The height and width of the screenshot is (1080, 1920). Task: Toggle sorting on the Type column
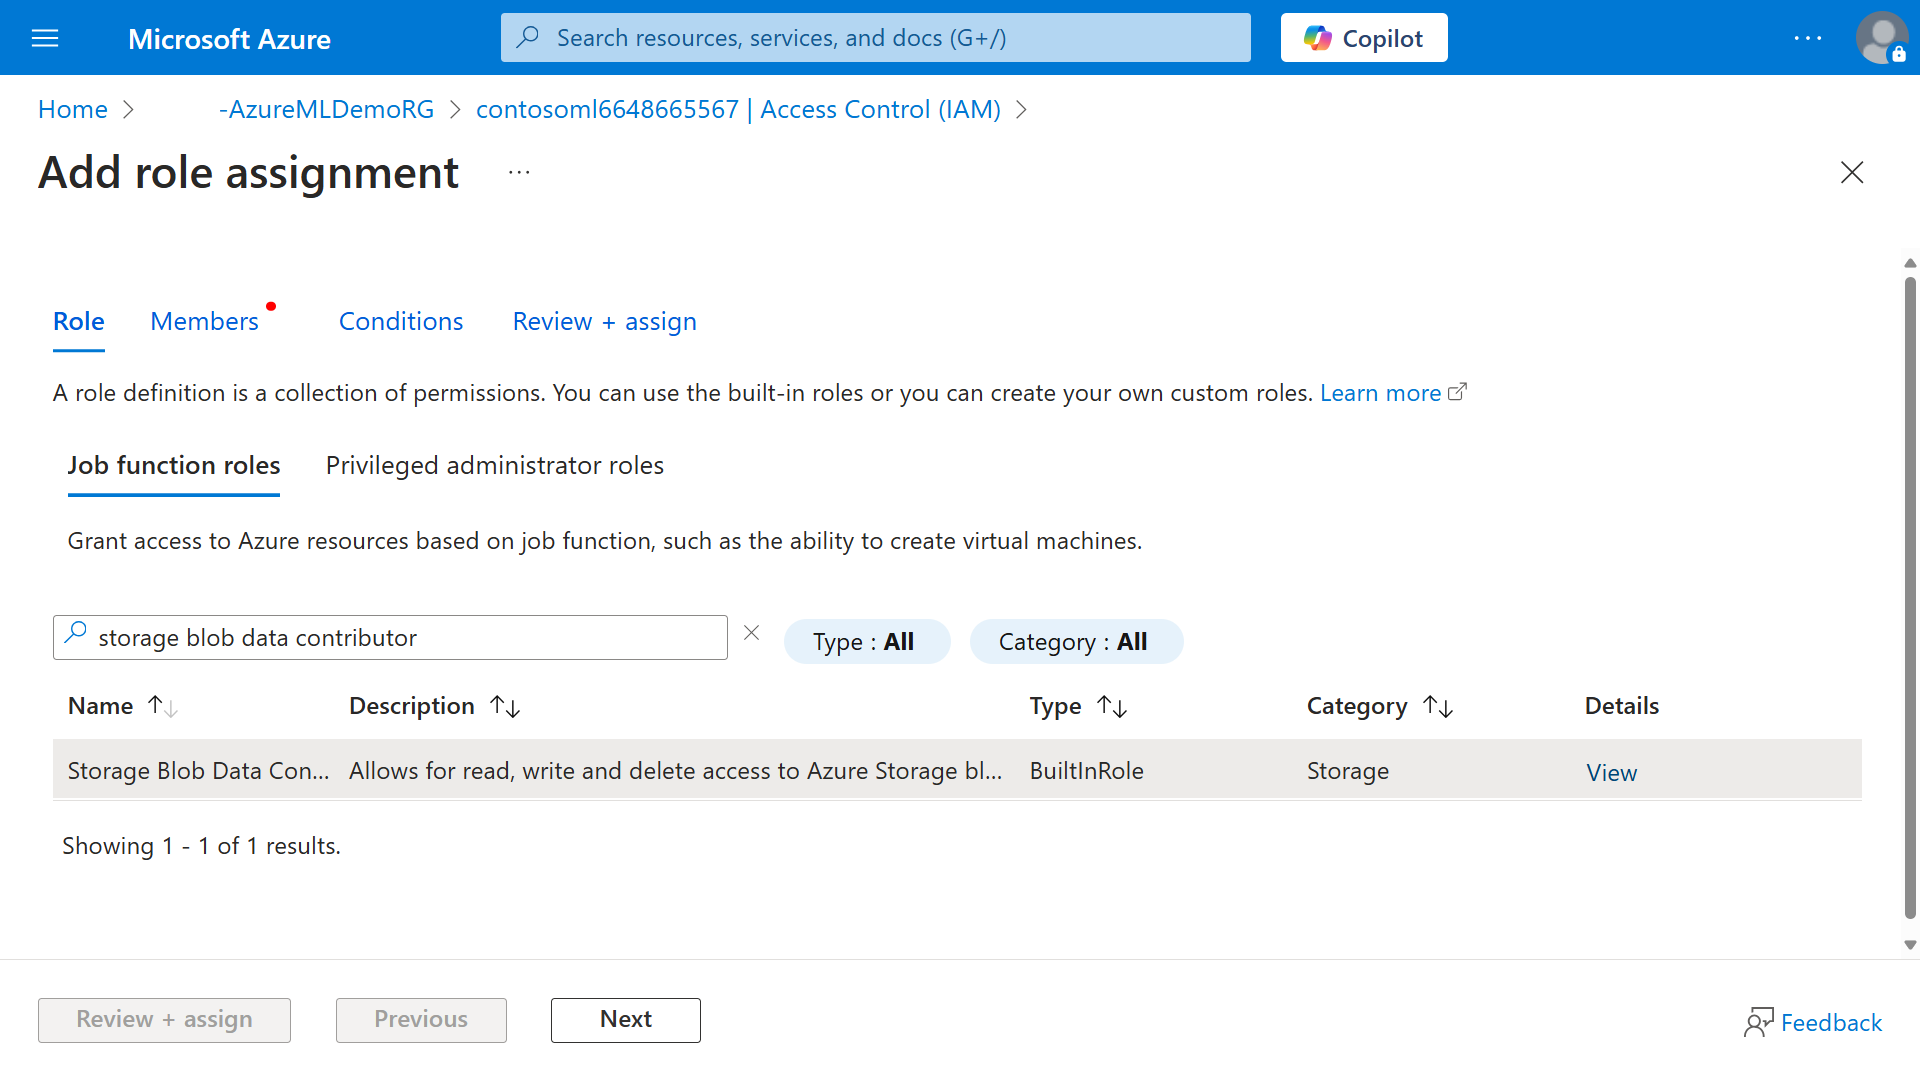tap(1112, 705)
